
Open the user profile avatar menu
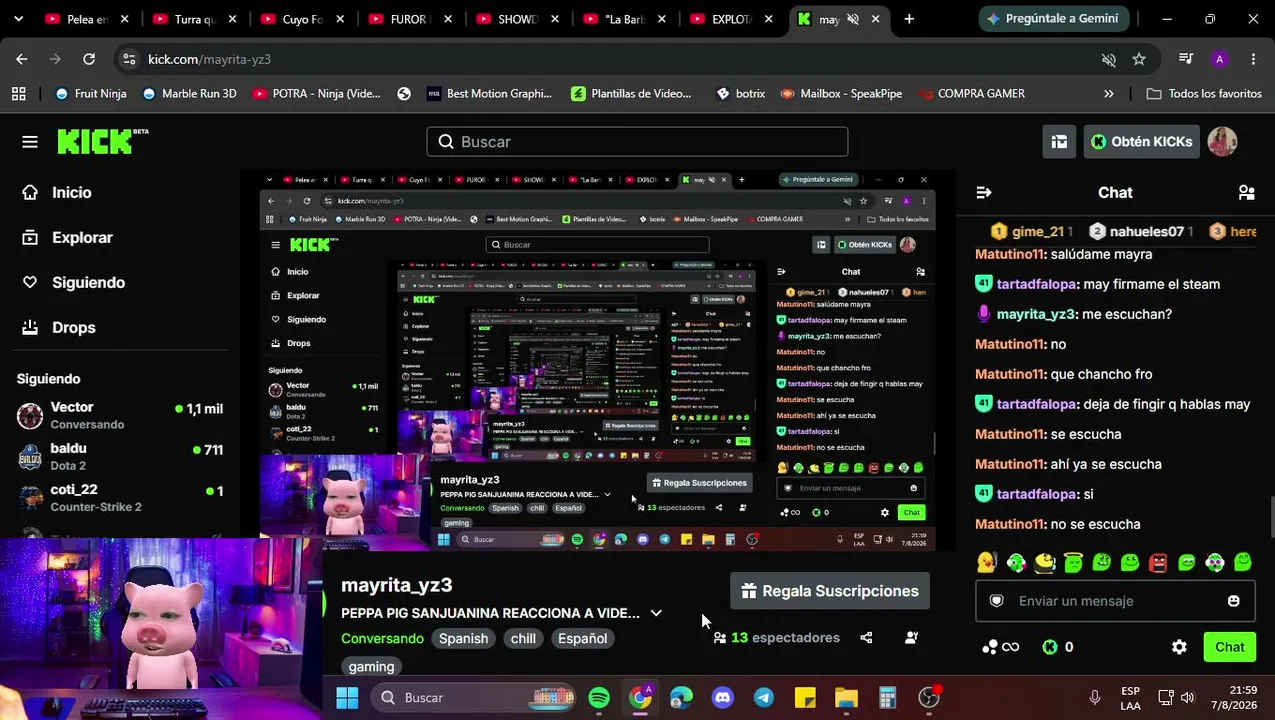point(1222,142)
